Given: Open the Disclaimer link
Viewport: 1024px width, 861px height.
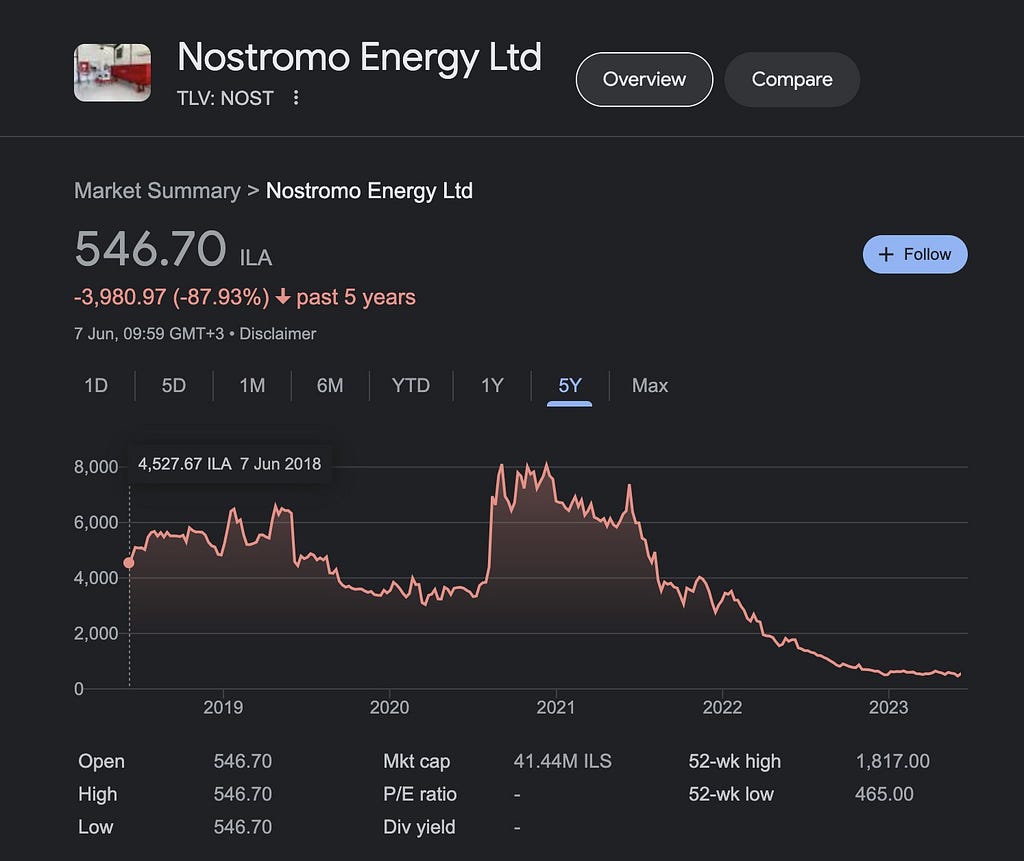Looking at the screenshot, I should 278,334.
